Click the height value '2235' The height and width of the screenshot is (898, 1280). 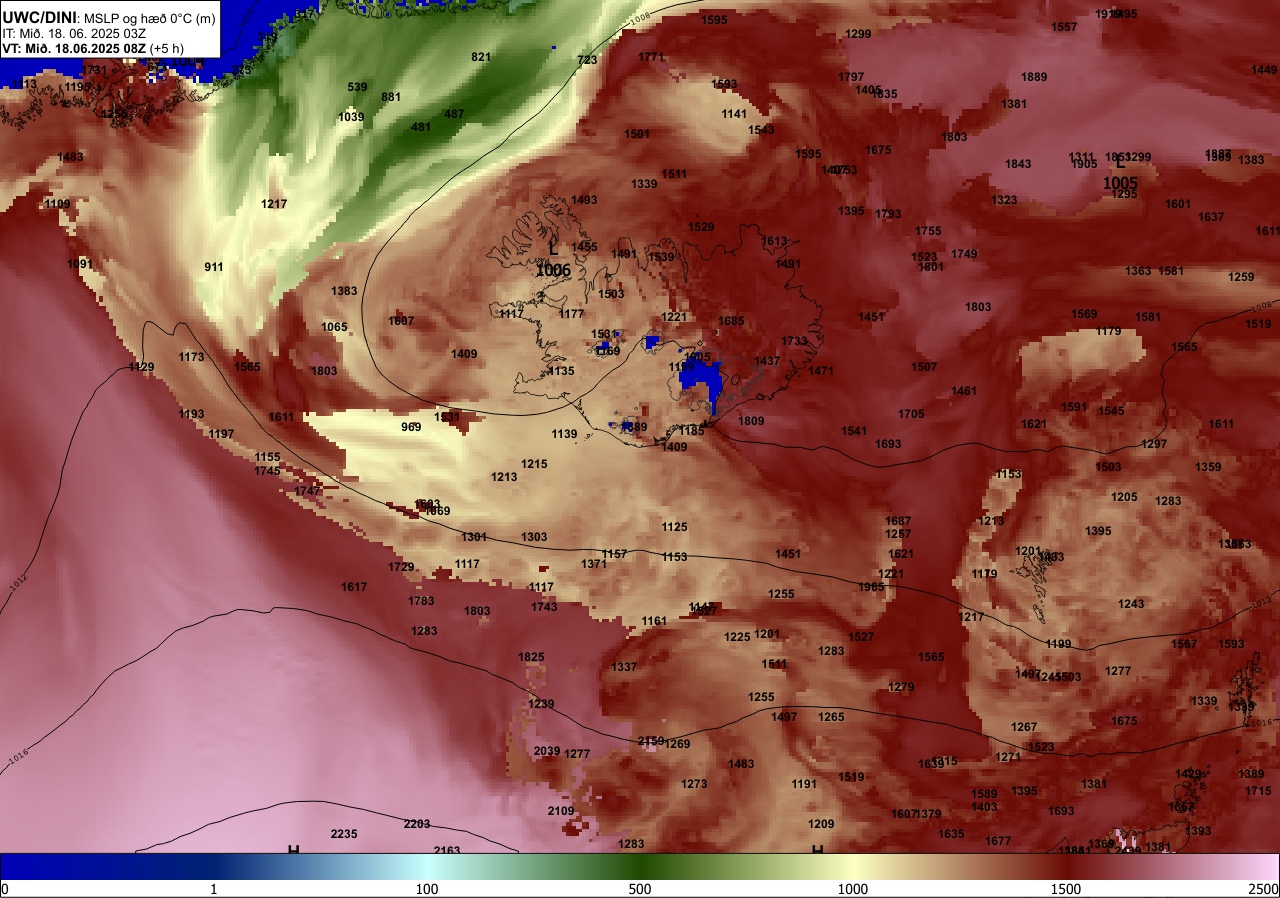344,834
